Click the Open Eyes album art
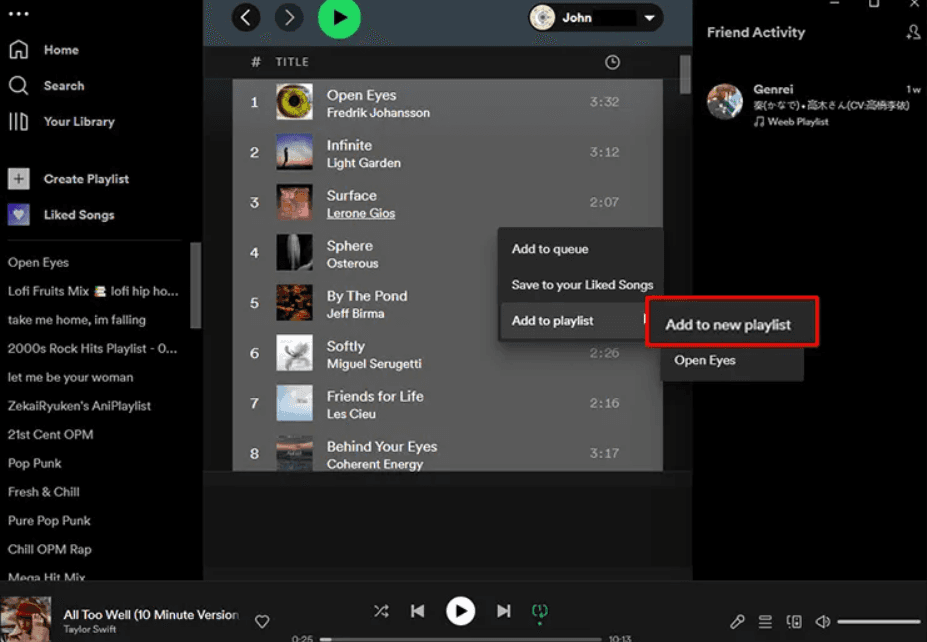This screenshot has height=642, width=927. [294, 102]
